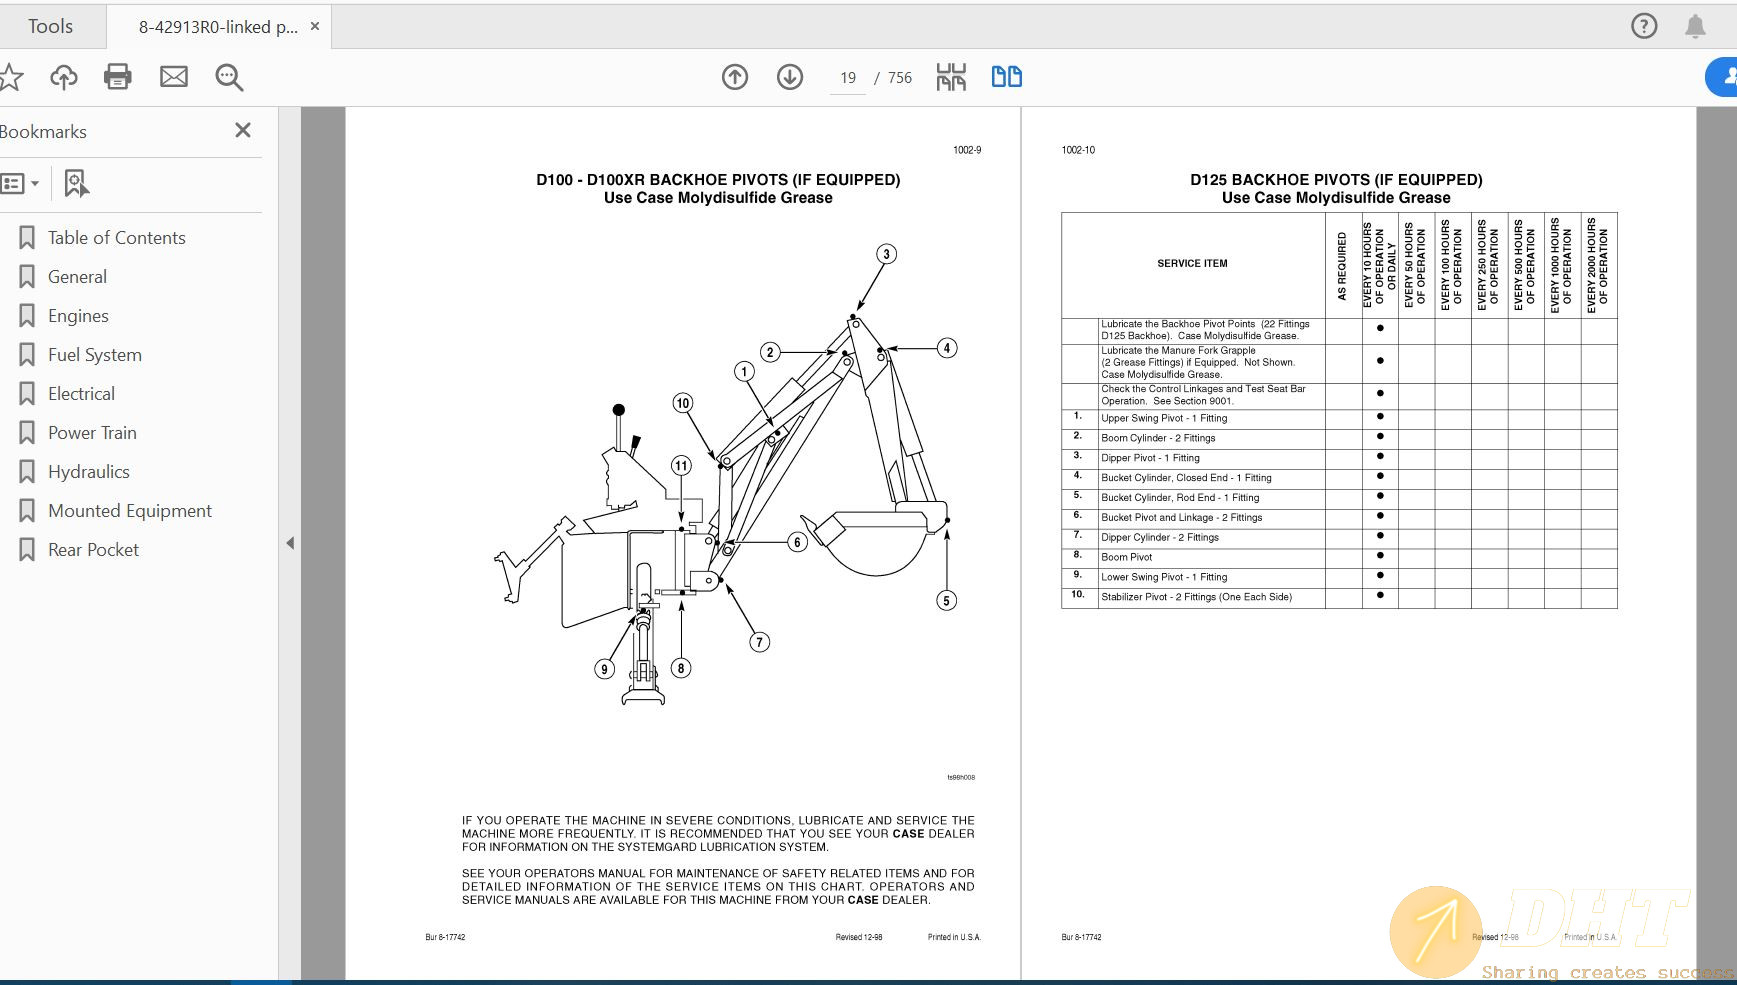Screen dimensions: 1737x985
Task: Collapse the Bookmarks side panel
Action: point(289,542)
